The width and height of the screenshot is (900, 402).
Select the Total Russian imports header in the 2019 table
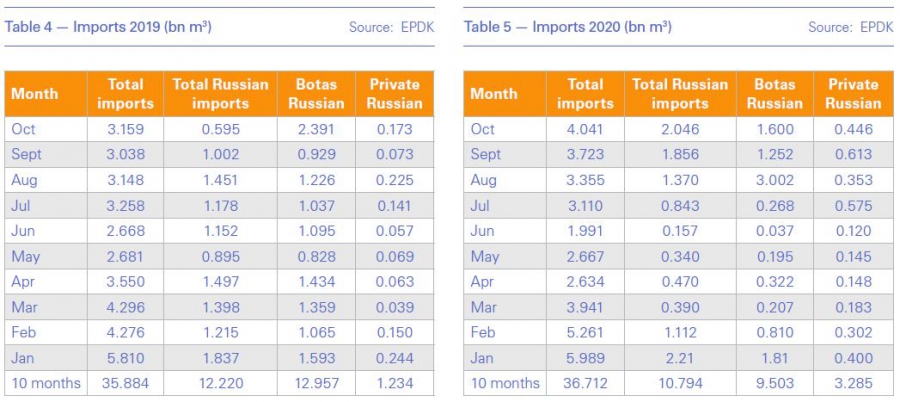pyautogui.click(x=220, y=94)
